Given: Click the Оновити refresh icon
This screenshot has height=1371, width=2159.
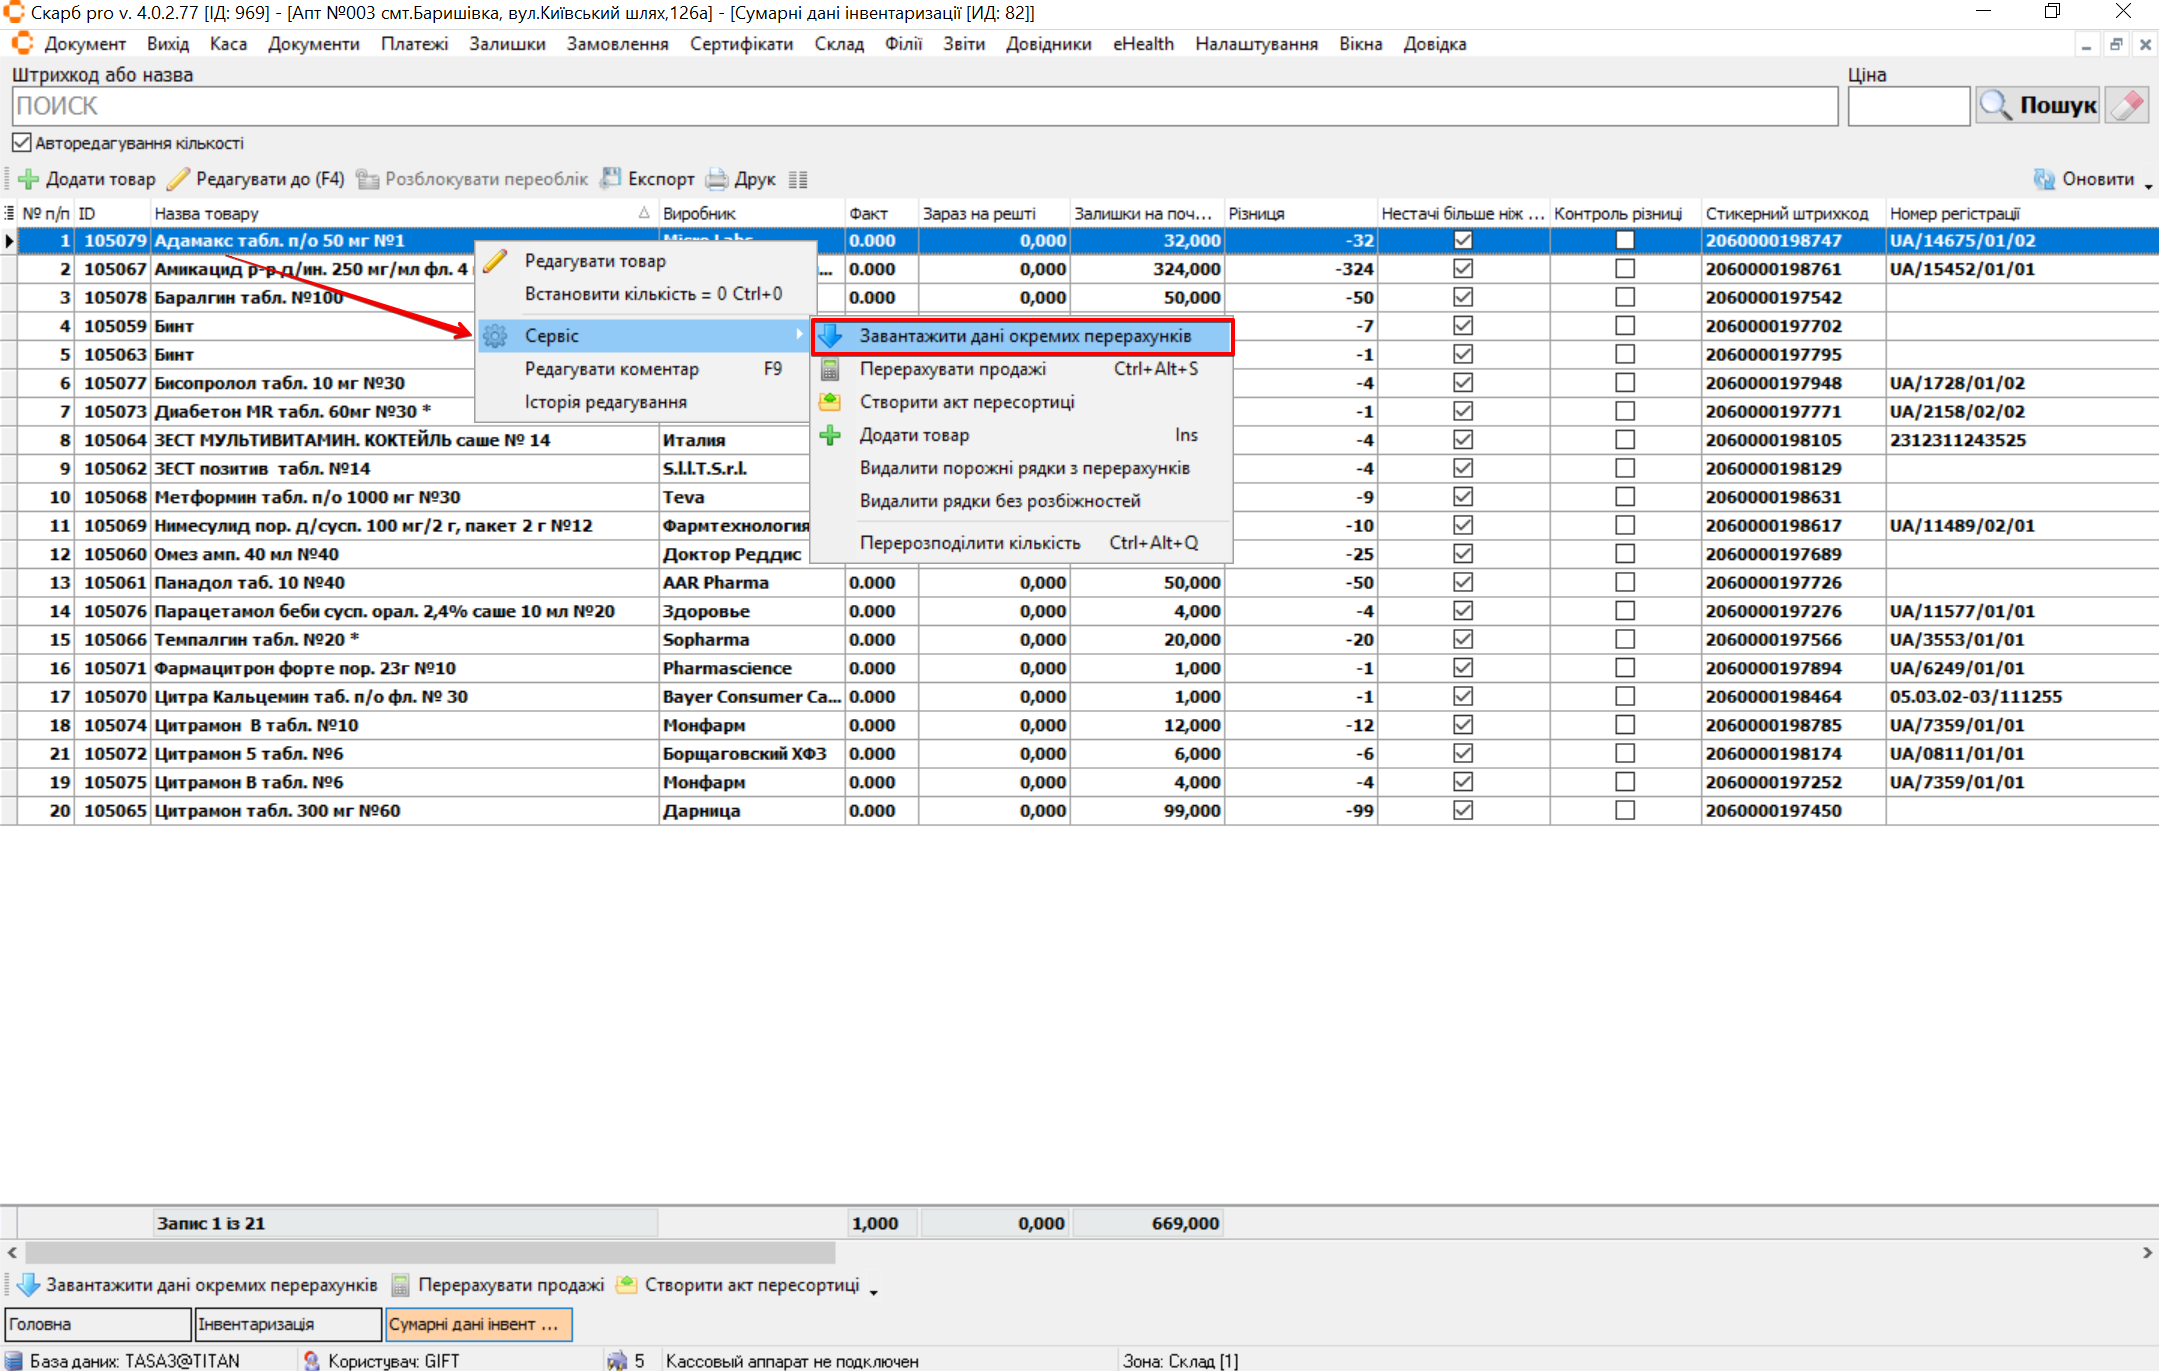Looking at the screenshot, I should (x=2043, y=179).
